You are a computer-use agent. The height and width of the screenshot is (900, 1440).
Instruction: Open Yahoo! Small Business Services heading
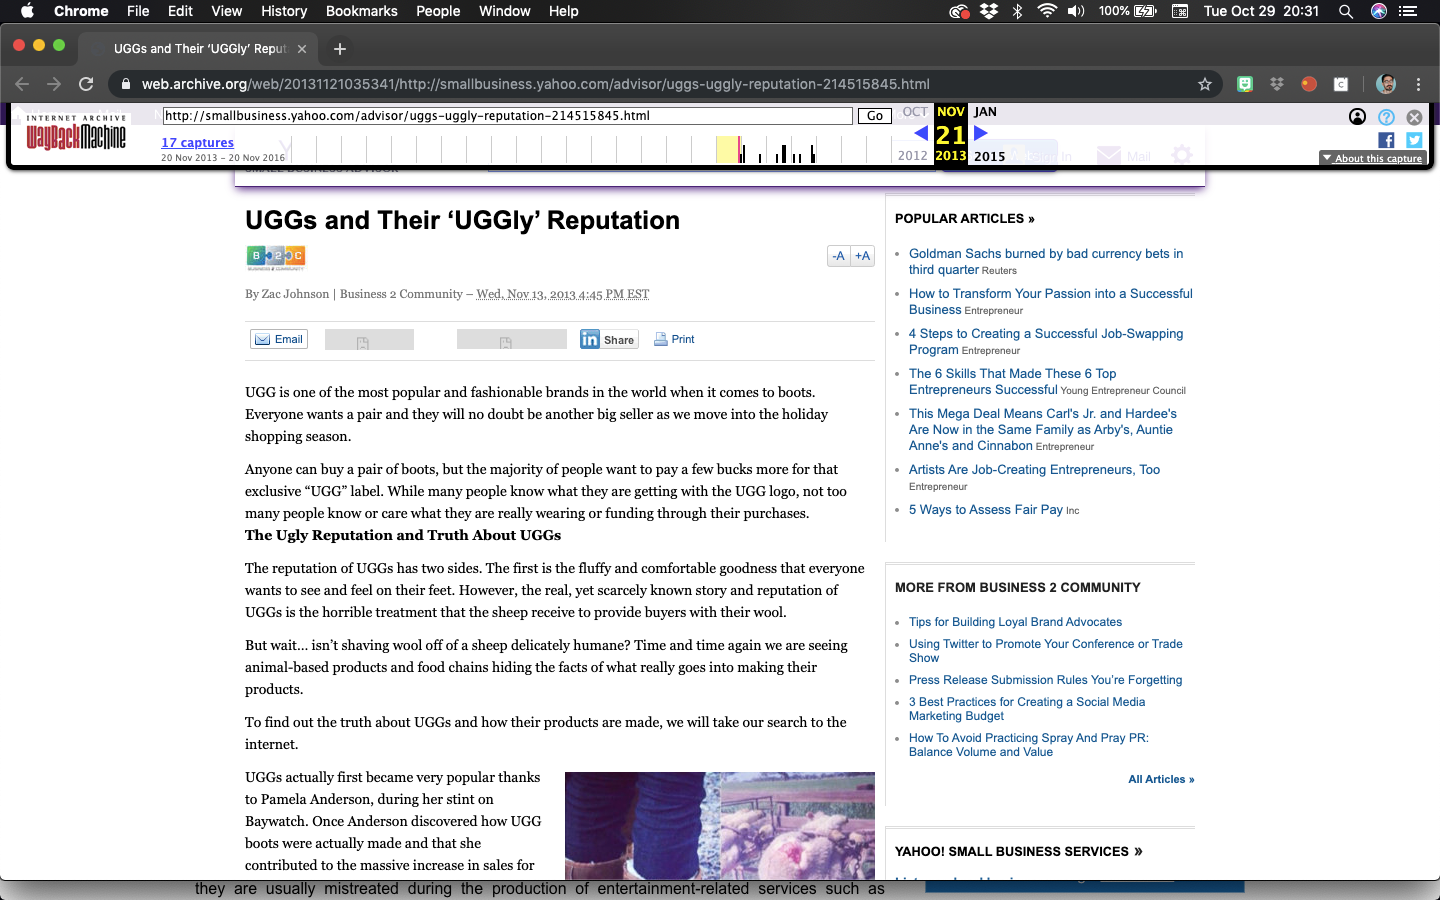(x=1018, y=852)
